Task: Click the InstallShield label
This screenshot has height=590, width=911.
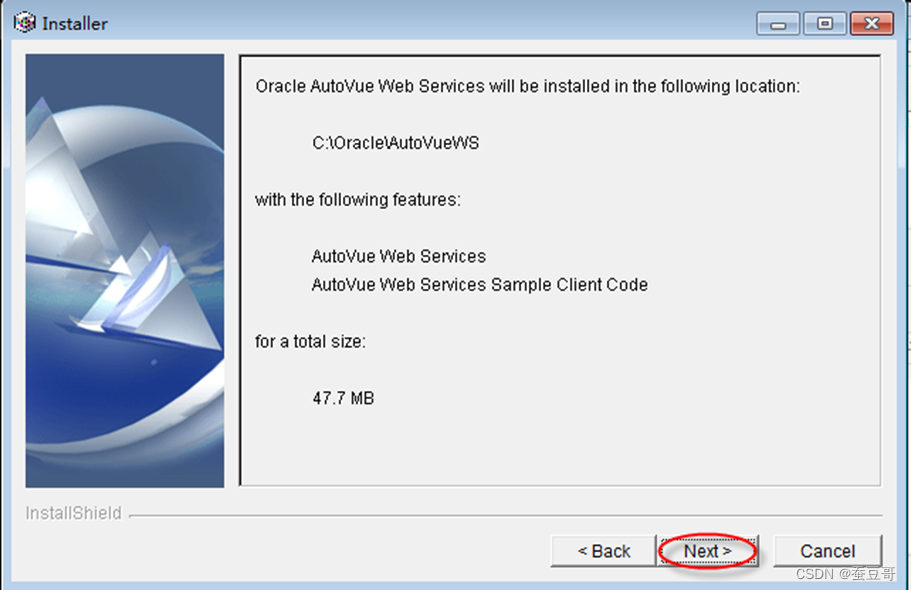Action: (x=73, y=513)
